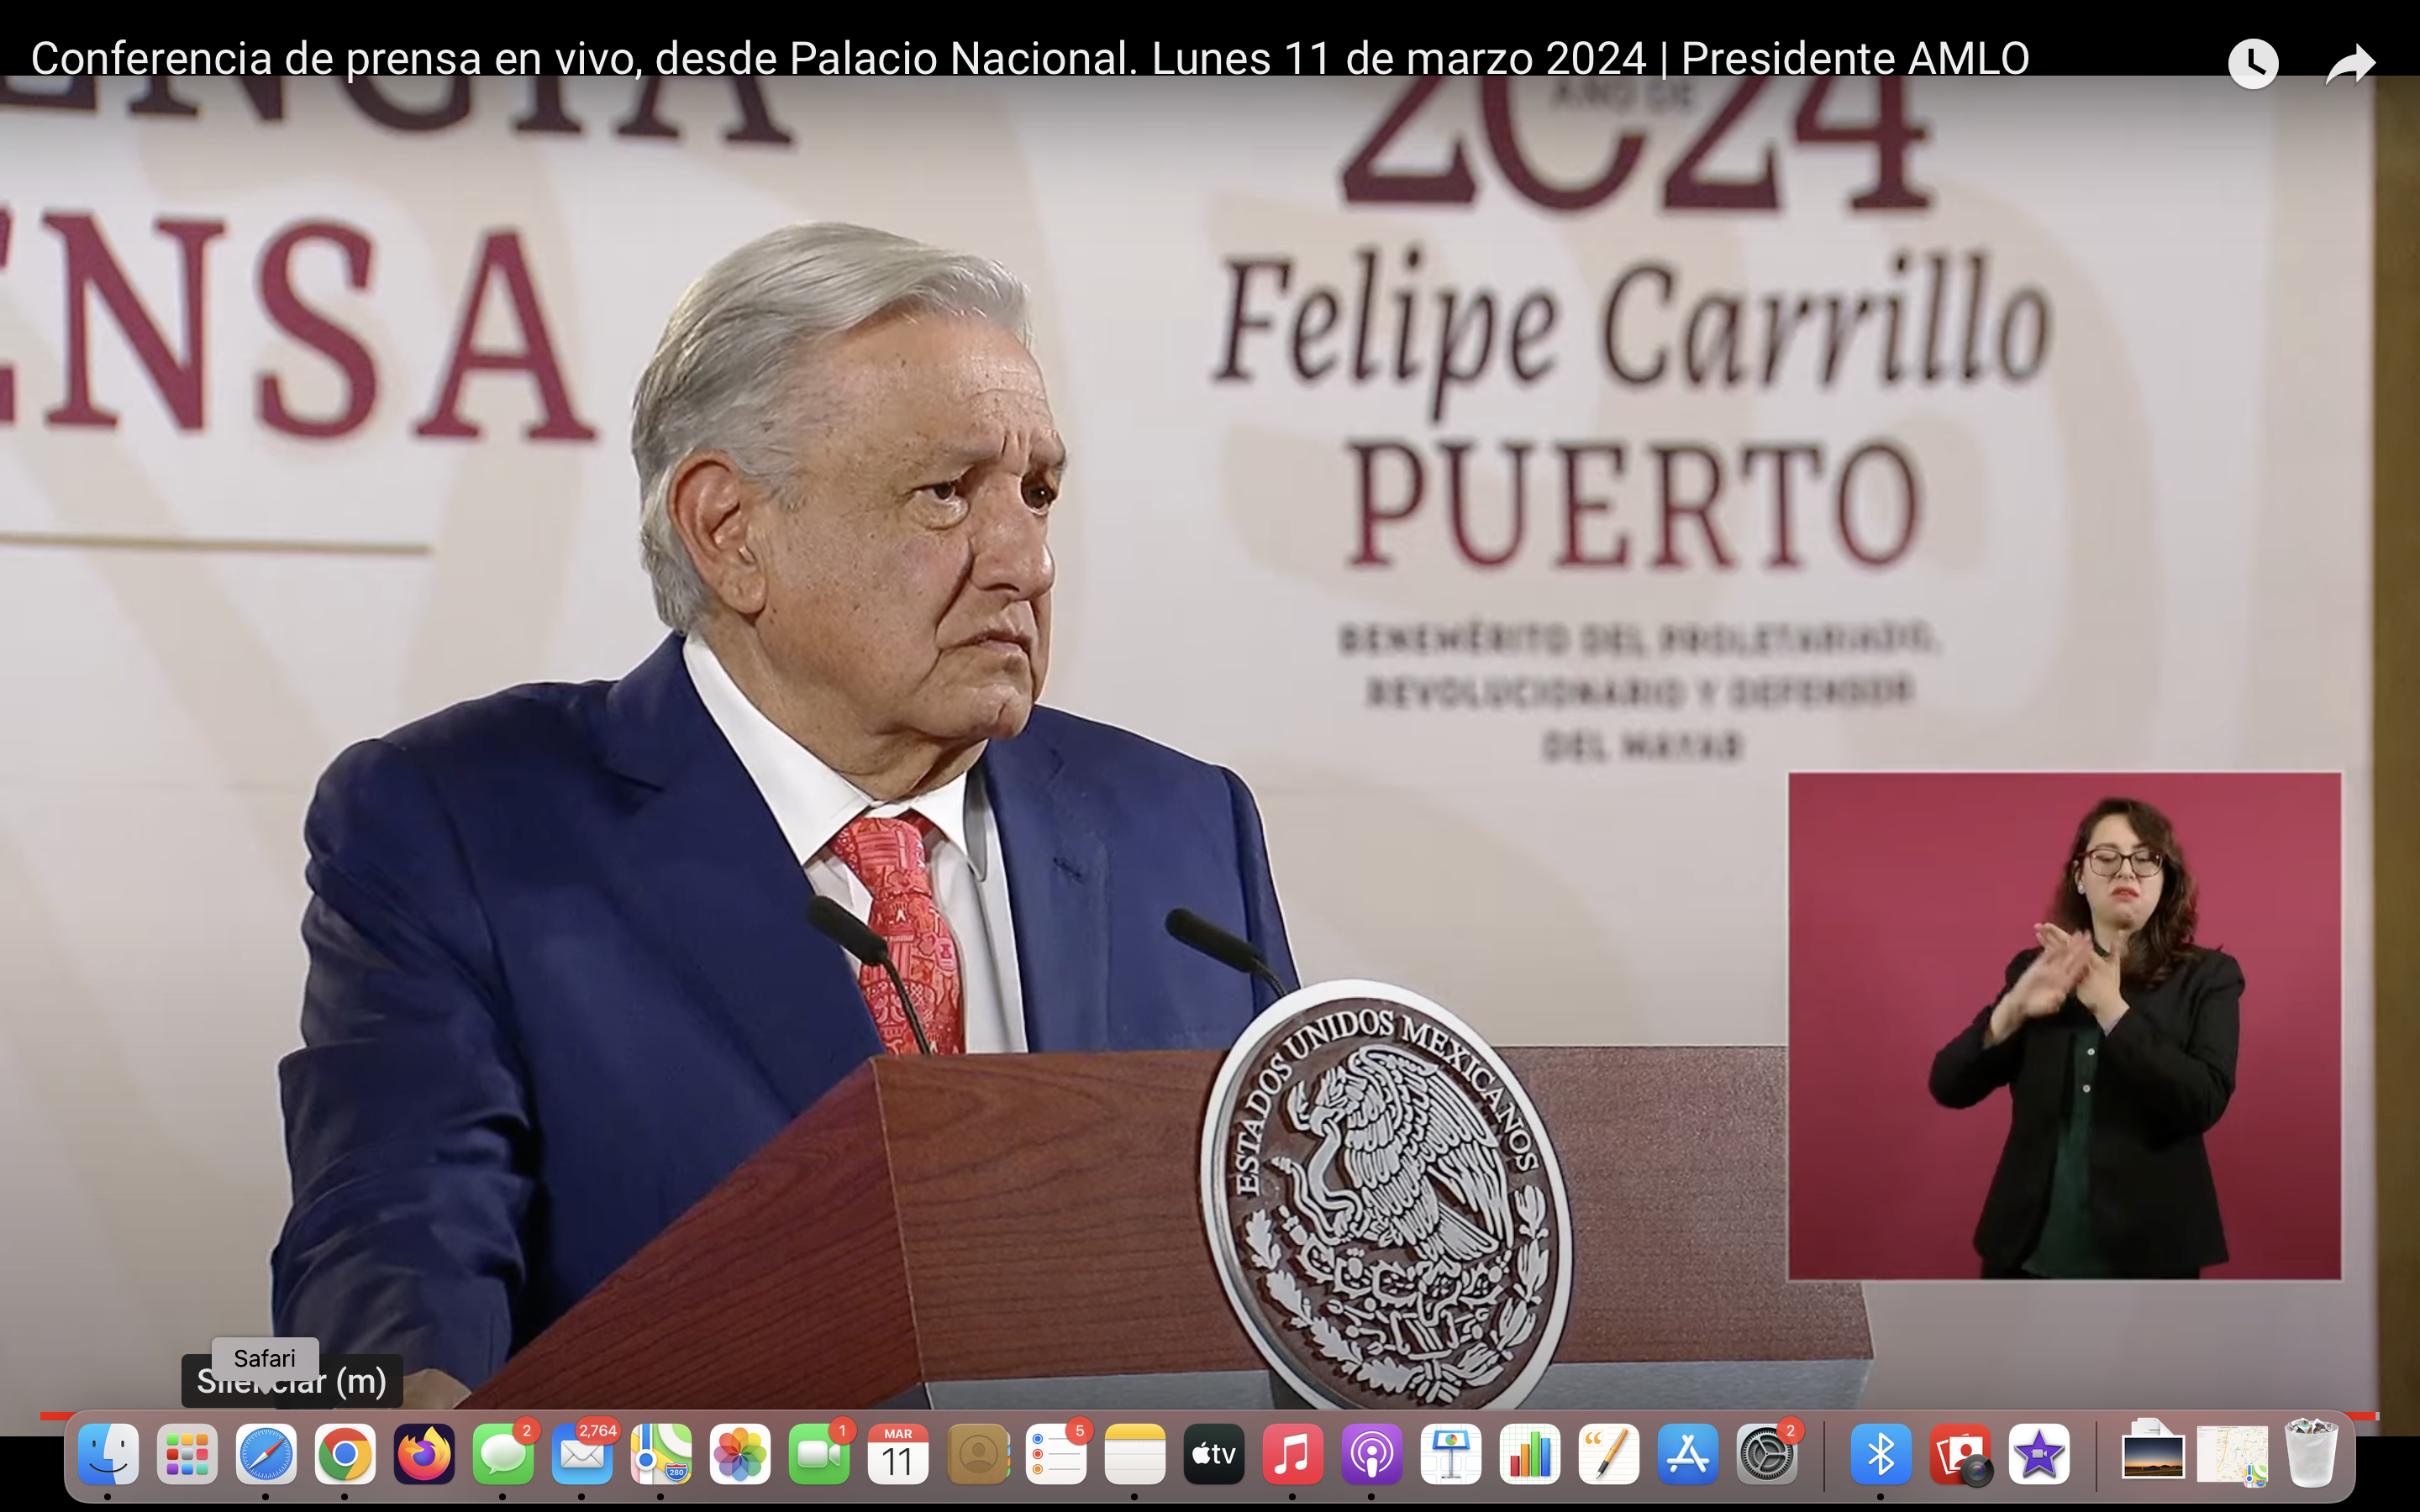
Task: Open Calendar showing MAR 11
Action: click(898, 1454)
